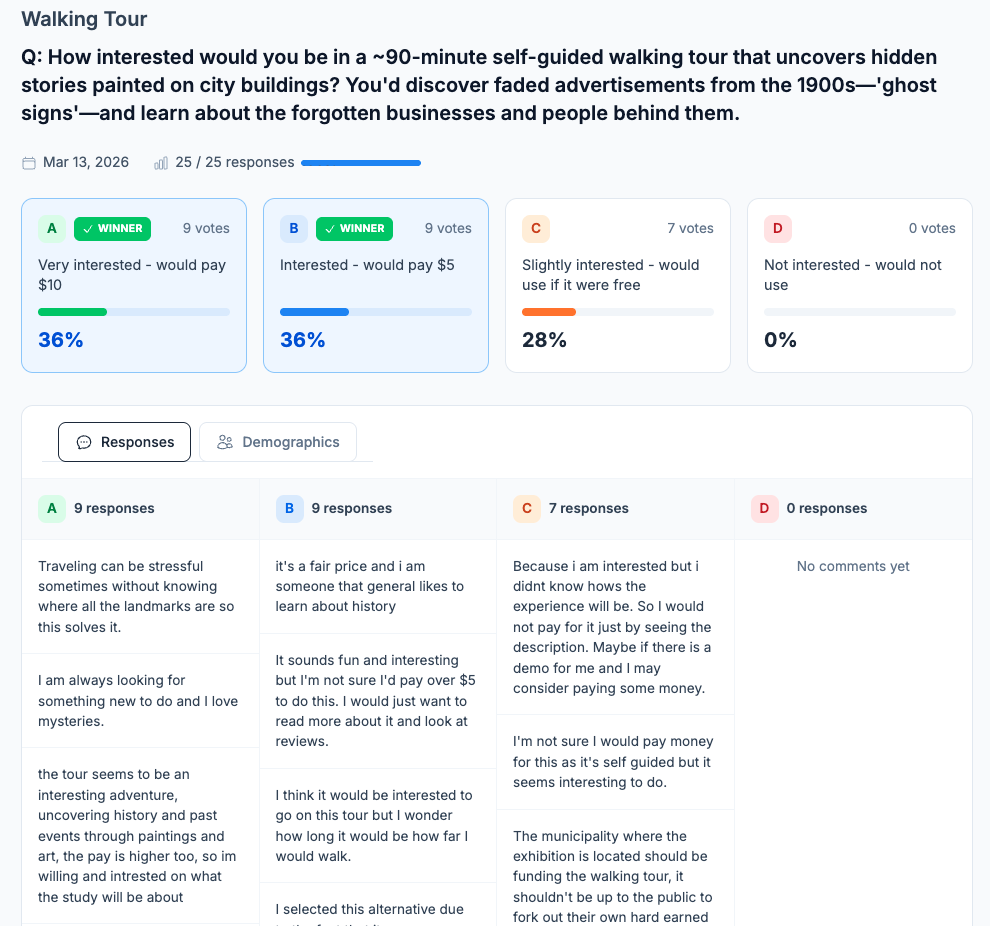Click the blue B badge on its option card
The image size is (990, 926).
coord(293,229)
